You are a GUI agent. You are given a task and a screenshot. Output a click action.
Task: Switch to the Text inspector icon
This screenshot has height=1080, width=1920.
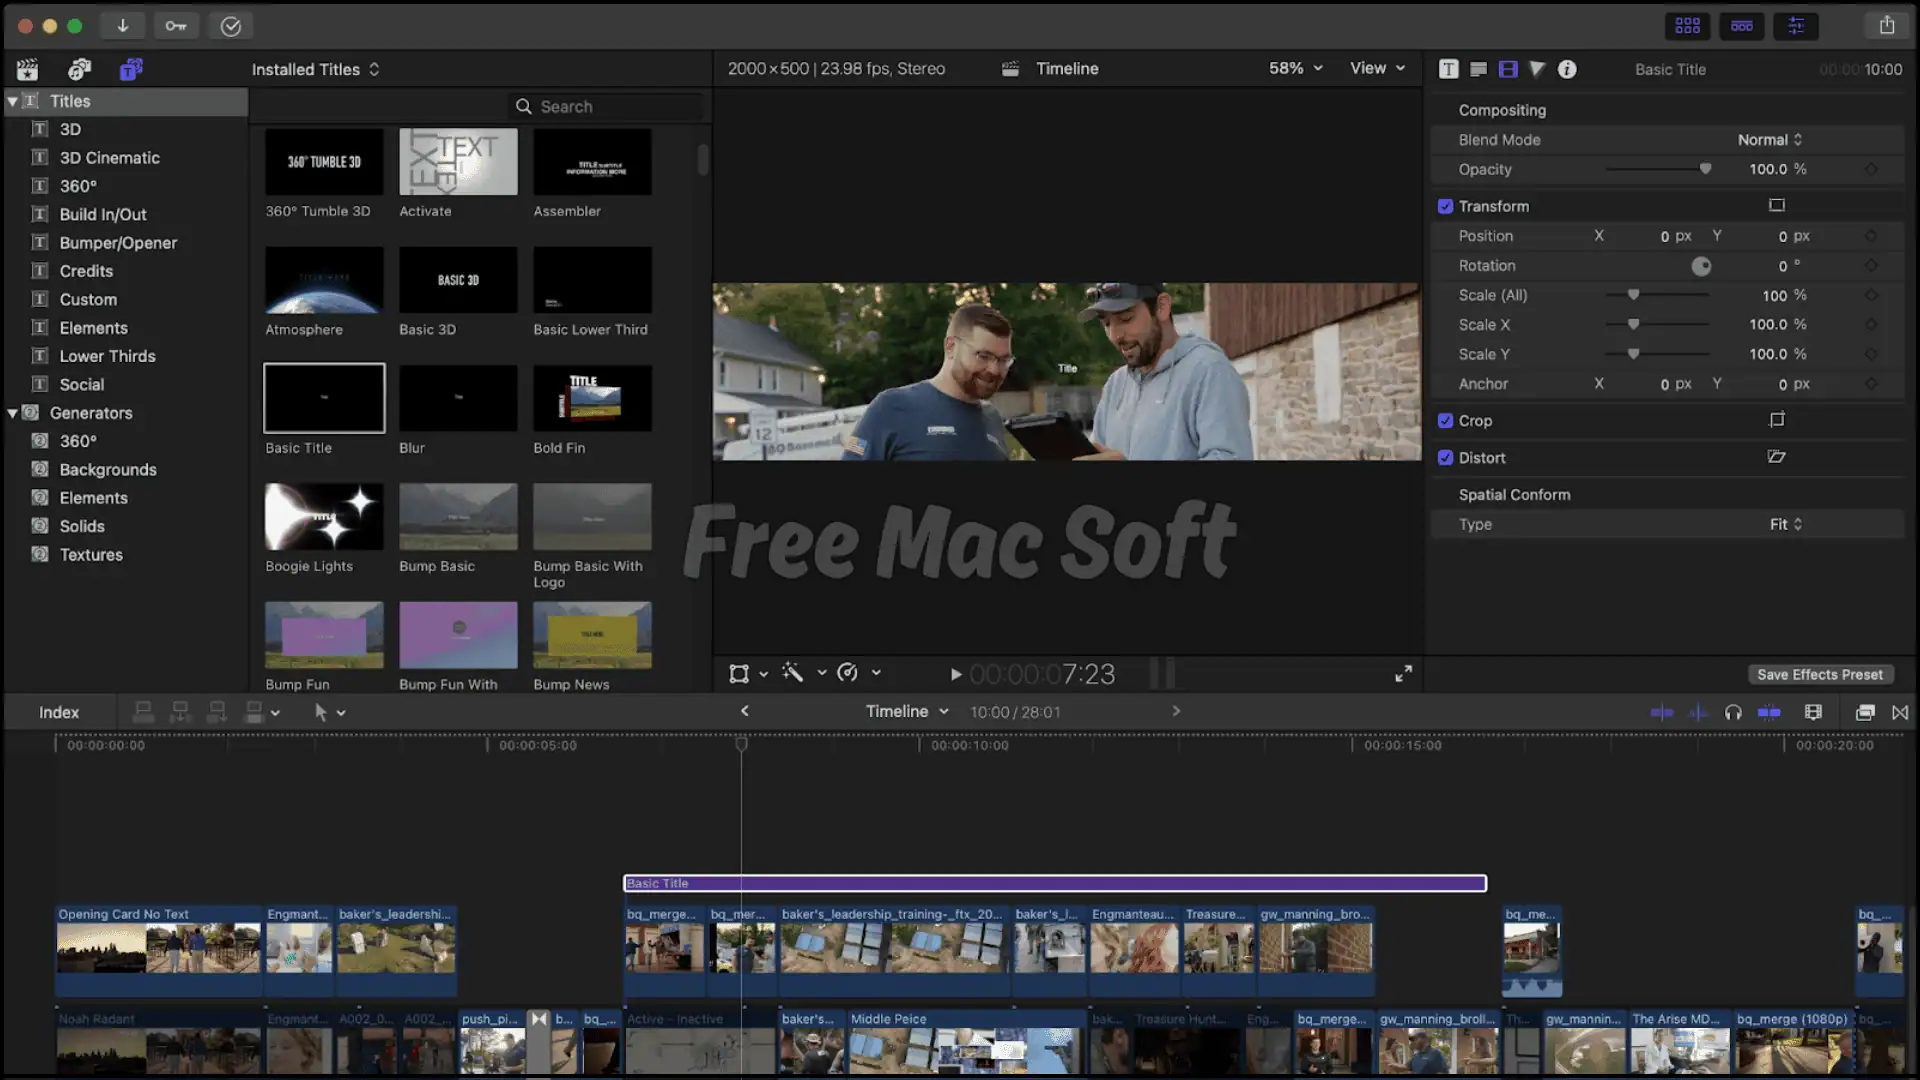point(1448,69)
